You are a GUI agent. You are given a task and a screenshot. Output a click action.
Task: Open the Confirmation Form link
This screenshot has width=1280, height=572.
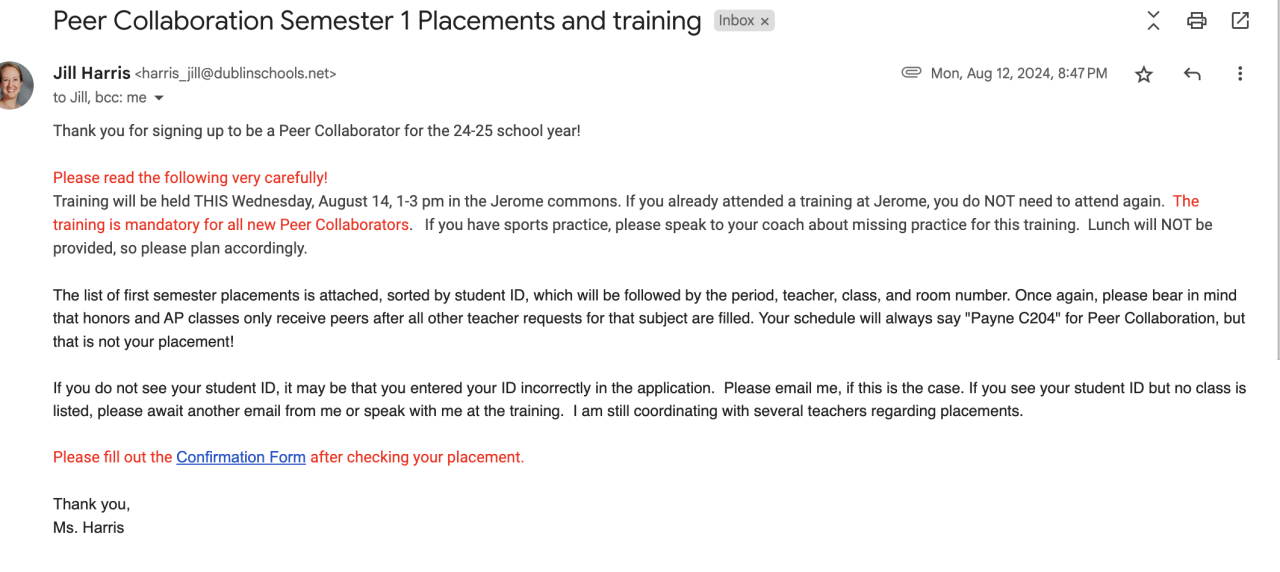pos(241,457)
